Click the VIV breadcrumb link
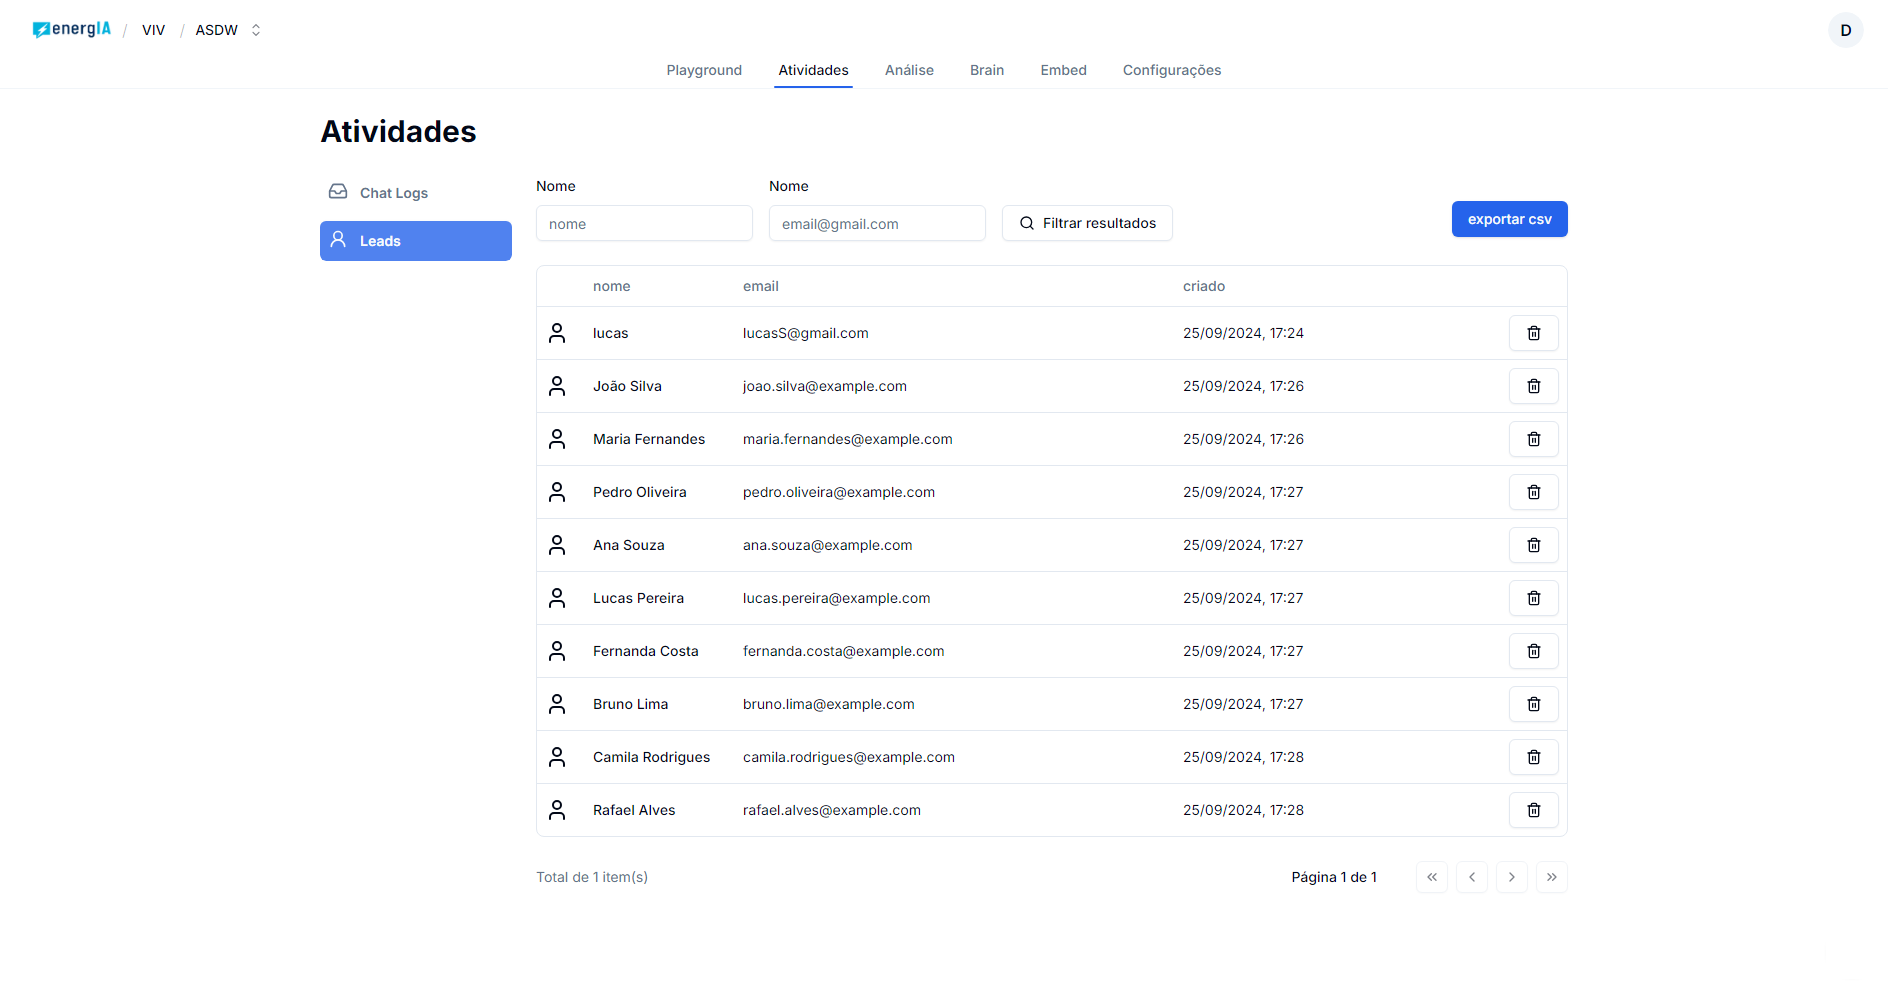 tap(153, 30)
